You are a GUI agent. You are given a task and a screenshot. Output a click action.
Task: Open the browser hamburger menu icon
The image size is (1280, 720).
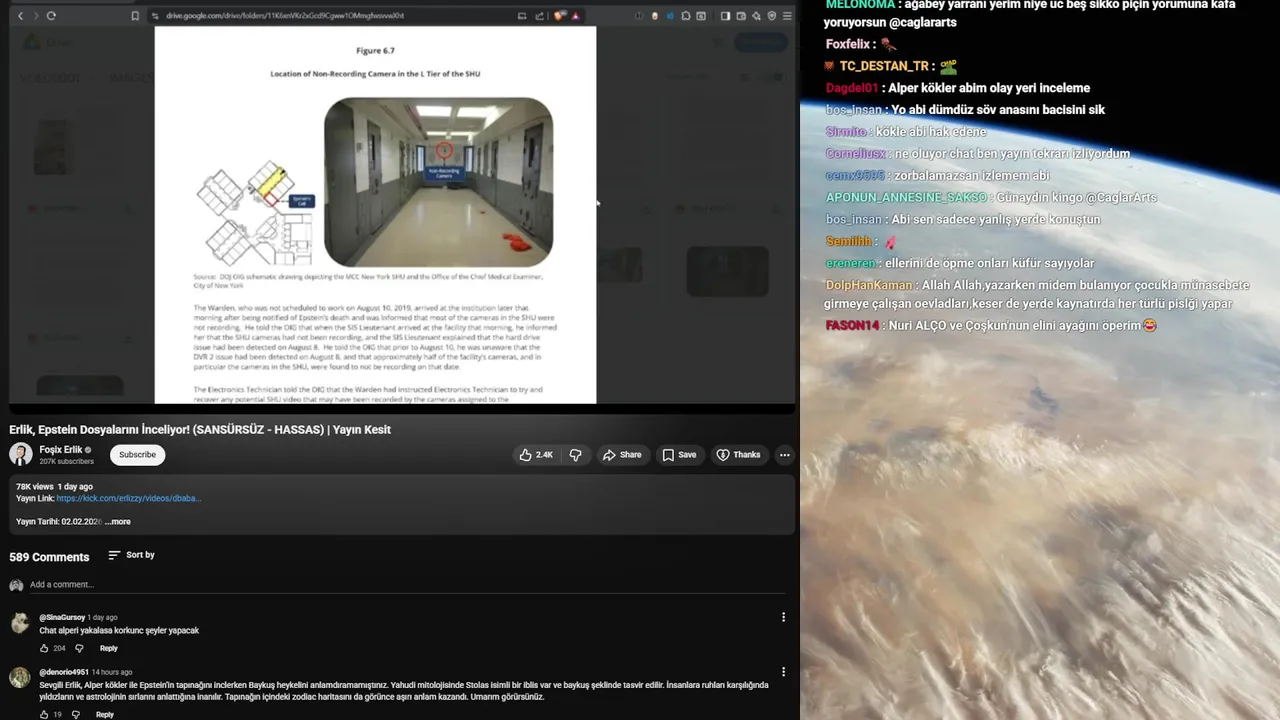[787, 16]
